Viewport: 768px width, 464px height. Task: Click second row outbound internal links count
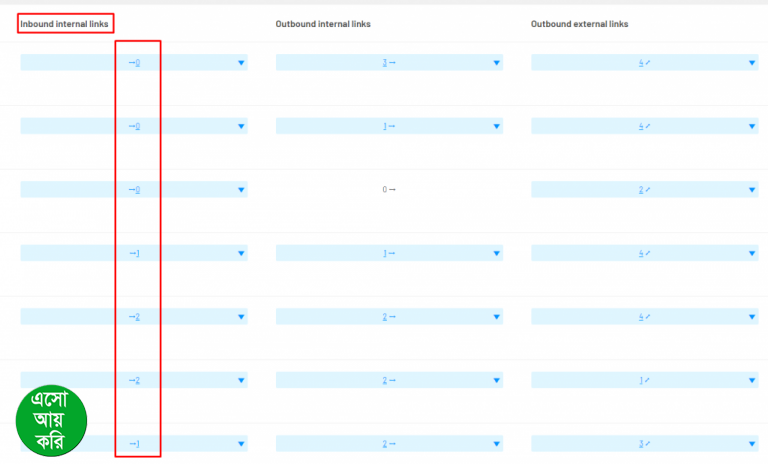click(x=384, y=127)
